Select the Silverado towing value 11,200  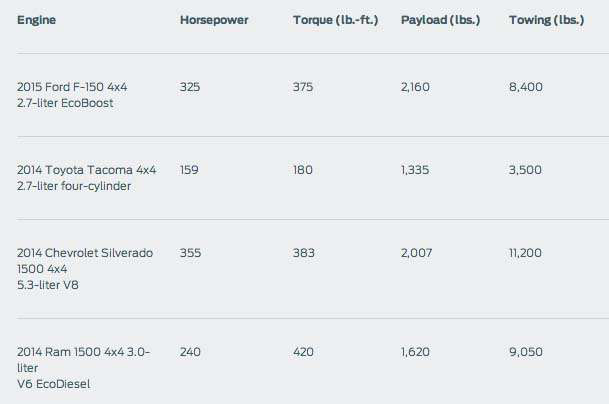[525, 253]
